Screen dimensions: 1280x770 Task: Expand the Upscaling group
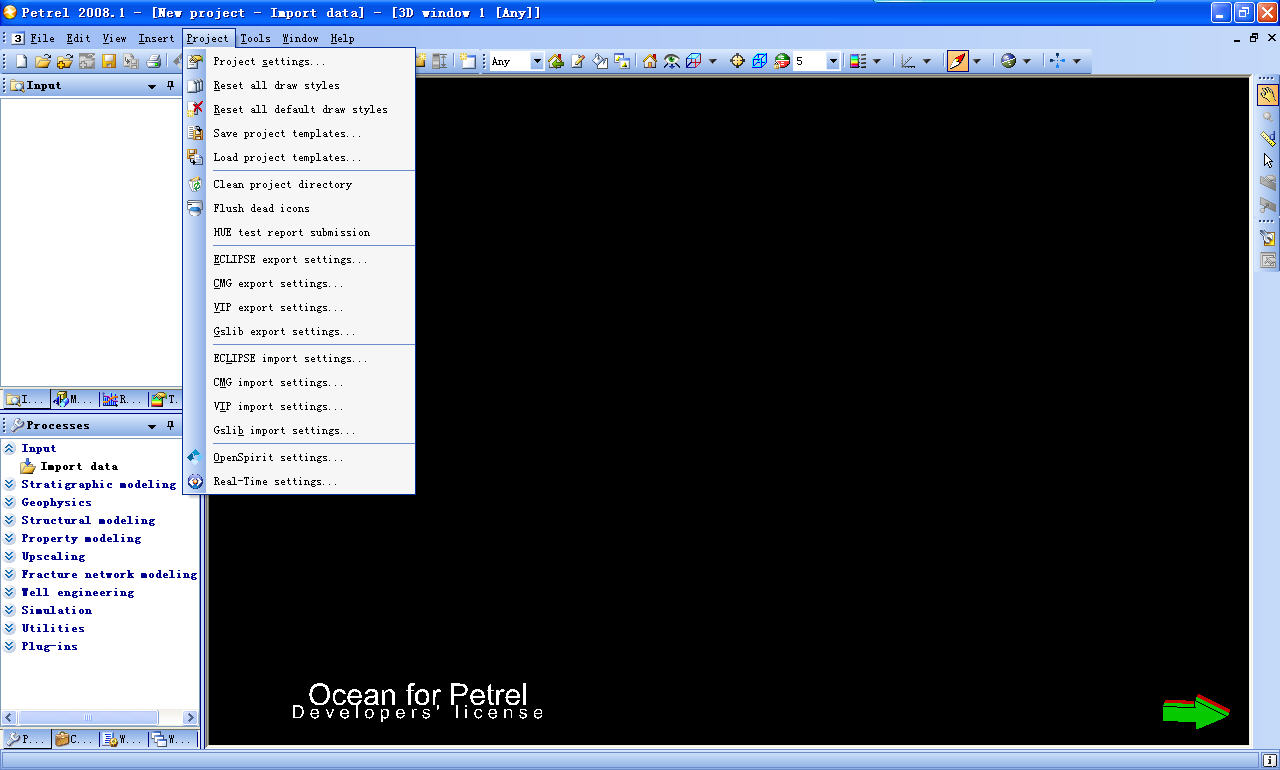[x=10, y=556]
